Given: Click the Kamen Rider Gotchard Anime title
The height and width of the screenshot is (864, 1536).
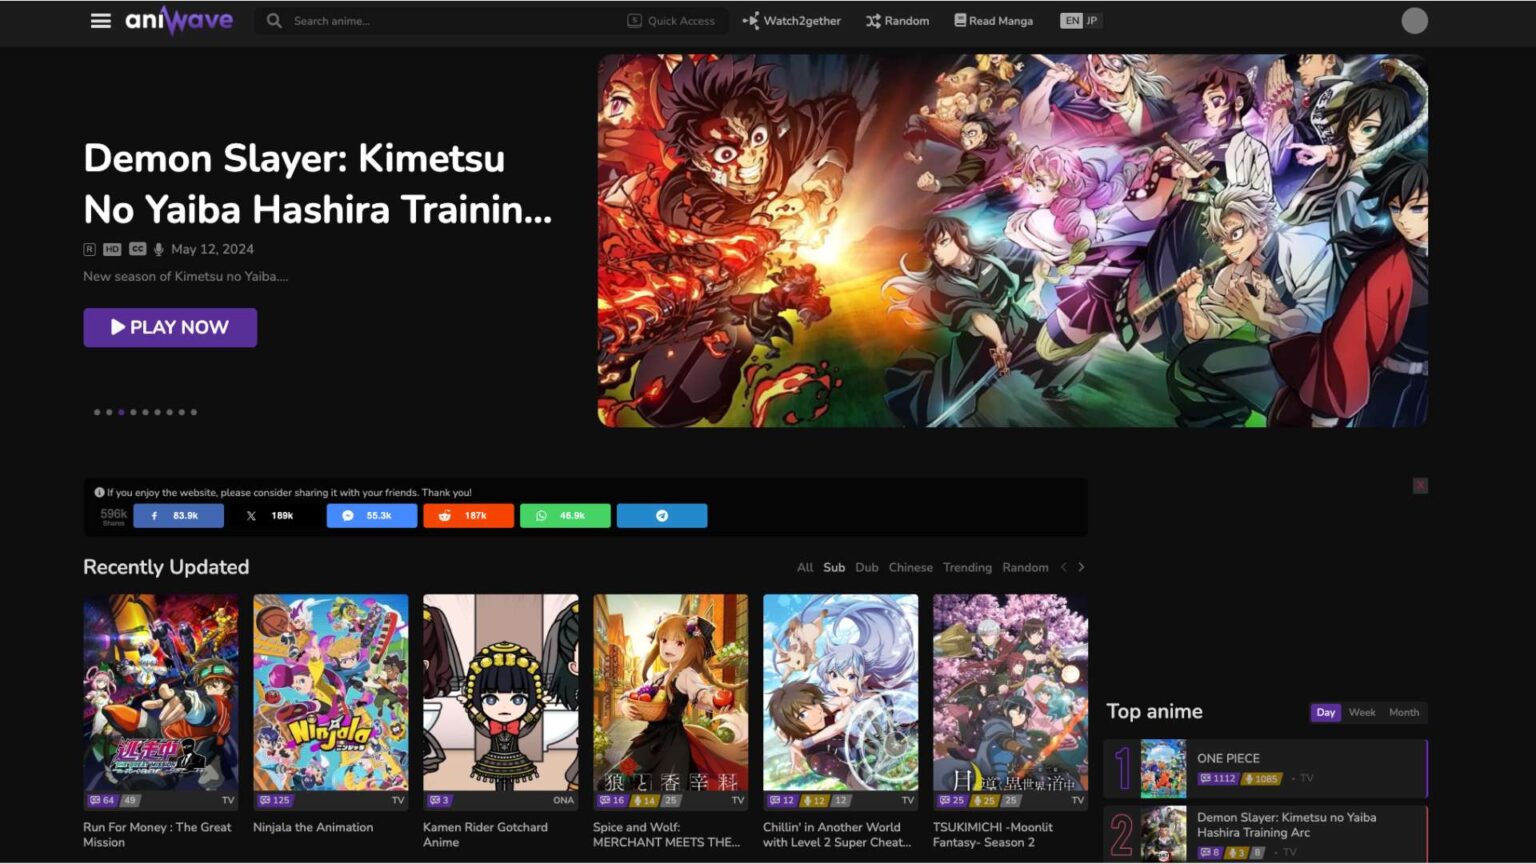Looking at the screenshot, I should pyautogui.click(x=485, y=834).
